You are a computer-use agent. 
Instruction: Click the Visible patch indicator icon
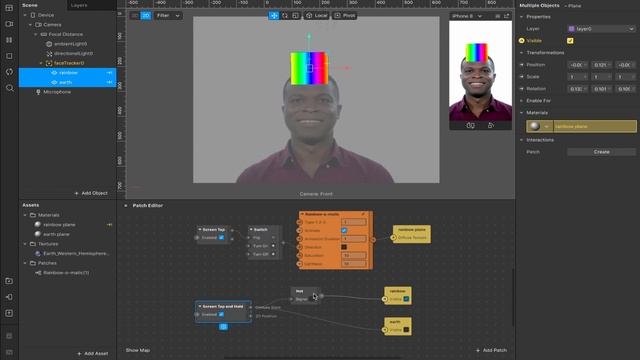pyautogui.click(x=522, y=41)
